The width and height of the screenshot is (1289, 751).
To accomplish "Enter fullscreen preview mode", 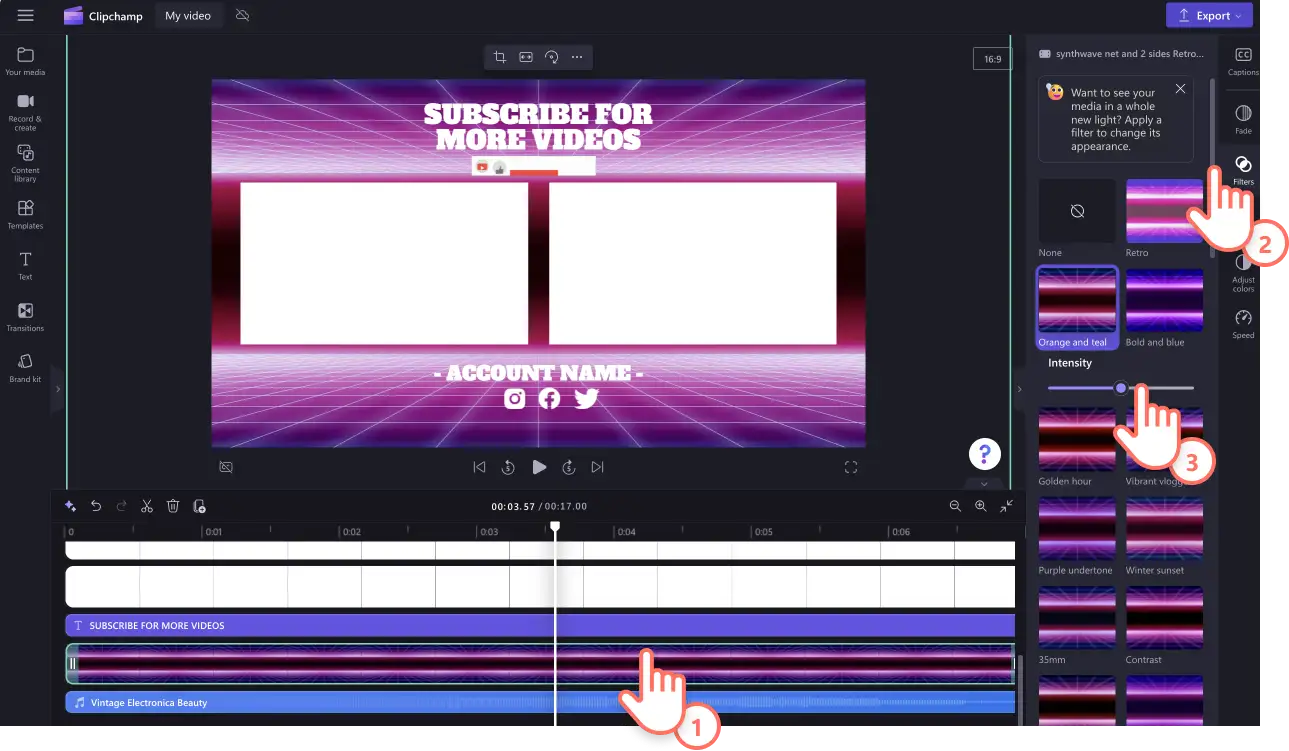I will pyautogui.click(x=851, y=467).
